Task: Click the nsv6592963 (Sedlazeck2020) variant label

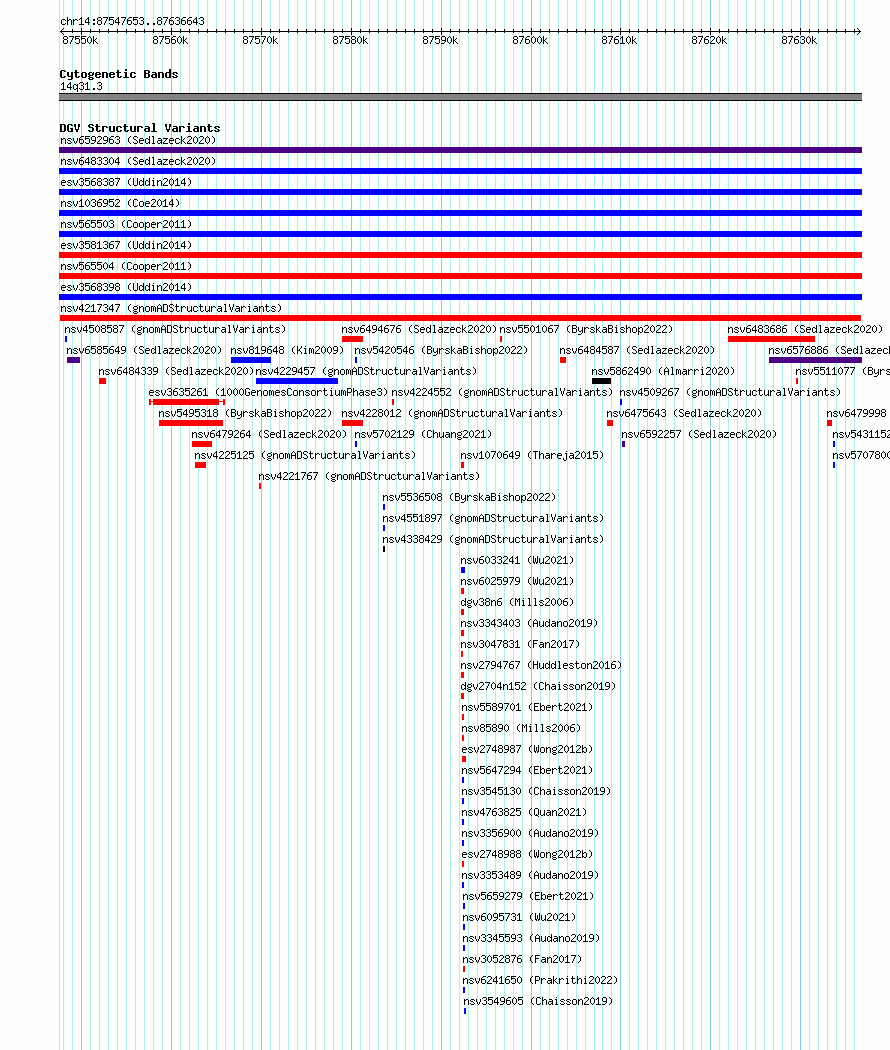Action: click(x=138, y=140)
